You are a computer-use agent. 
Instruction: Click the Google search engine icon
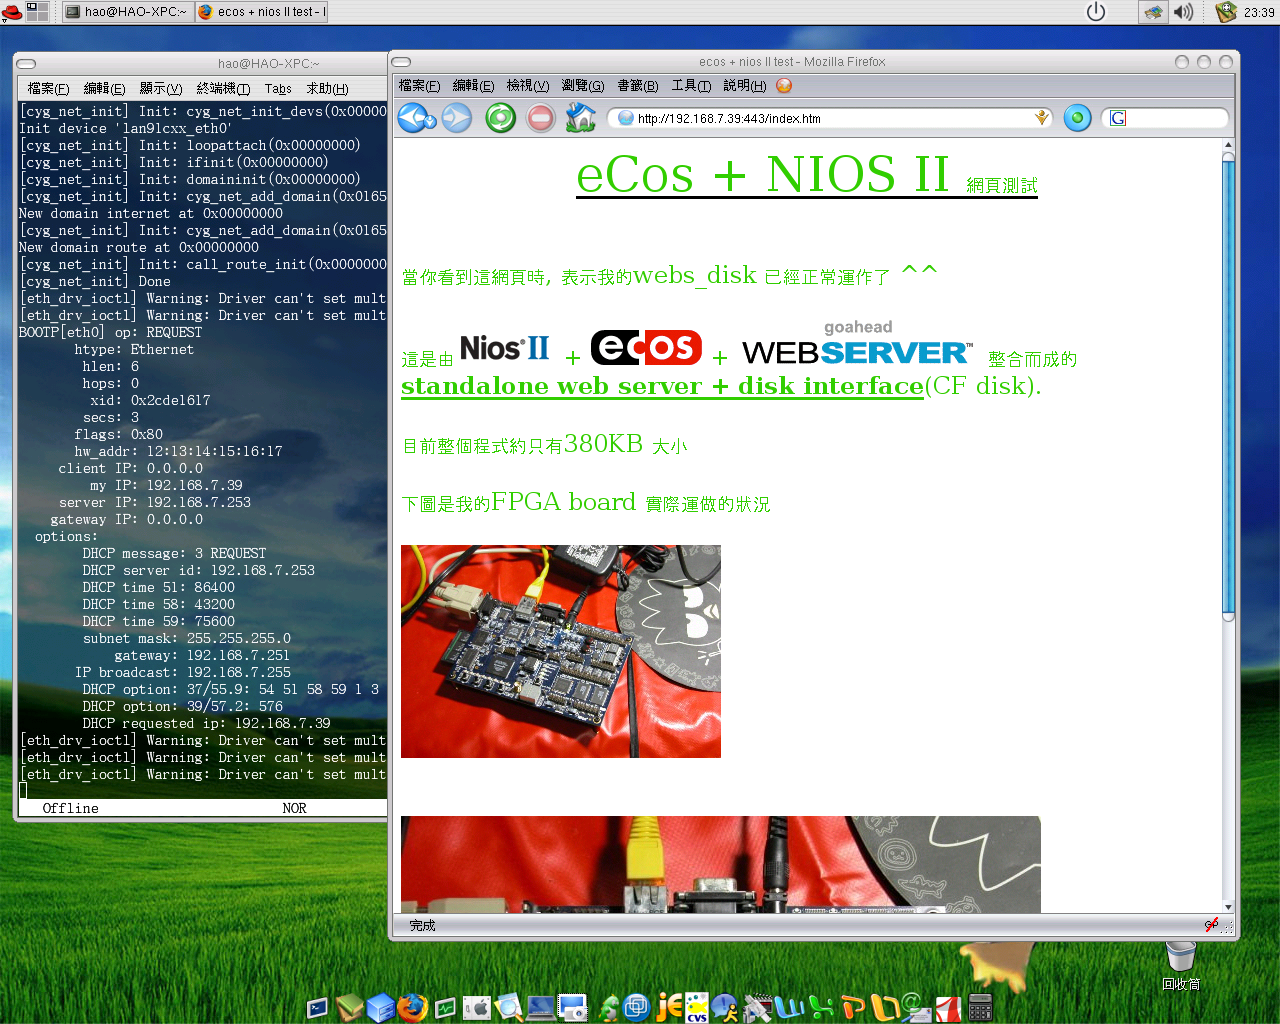pyautogui.click(x=1118, y=118)
